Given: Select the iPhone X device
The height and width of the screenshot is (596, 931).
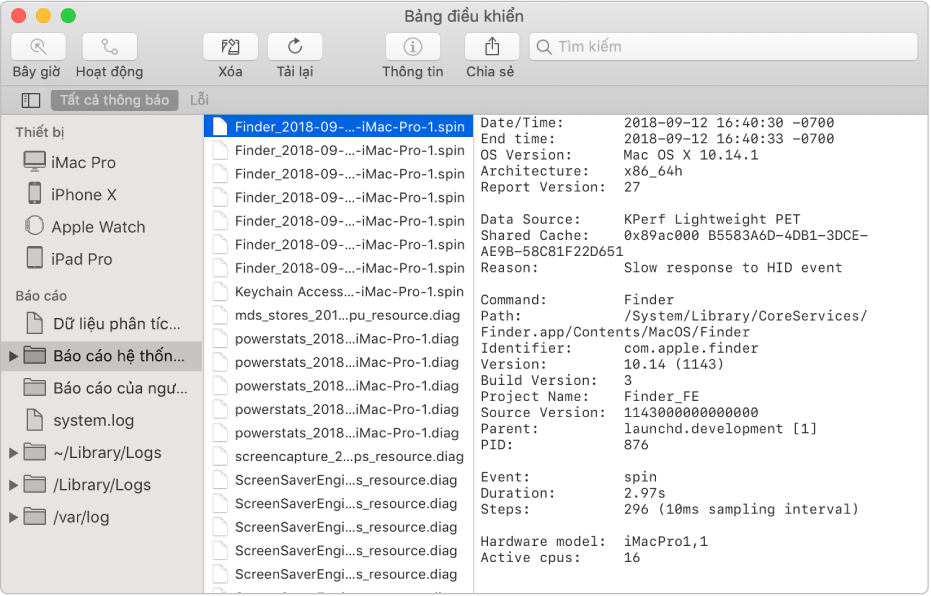Looking at the screenshot, I should [102, 194].
